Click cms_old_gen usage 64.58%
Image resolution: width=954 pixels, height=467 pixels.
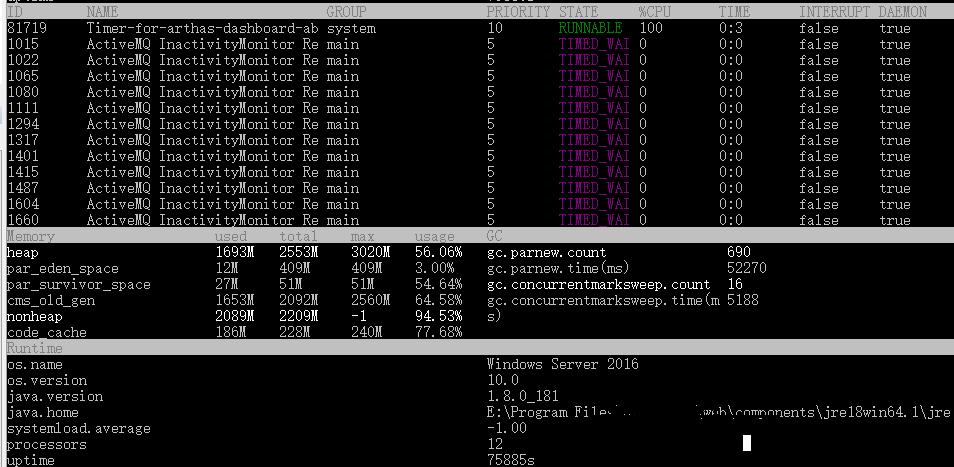[439, 300]
